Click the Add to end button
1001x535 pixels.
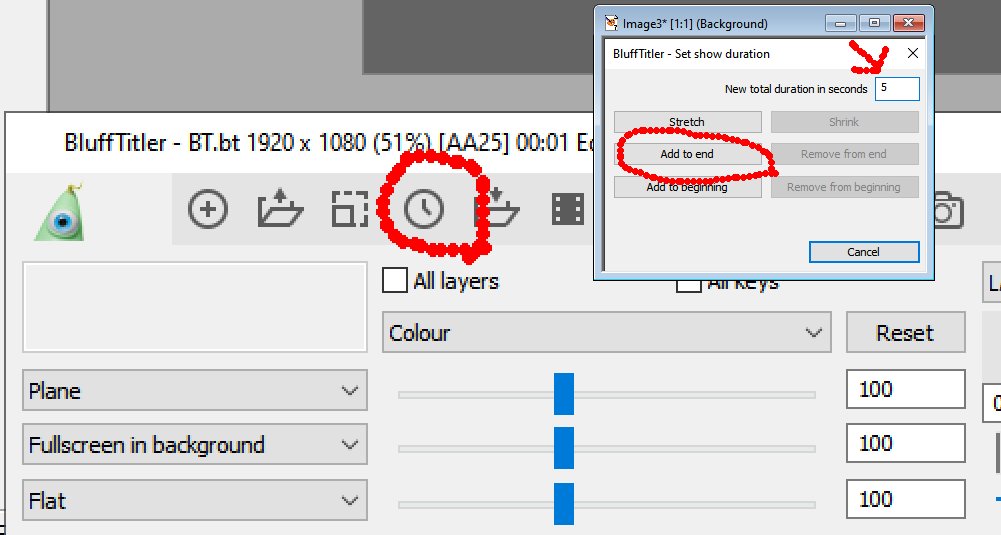click(688, 154)
